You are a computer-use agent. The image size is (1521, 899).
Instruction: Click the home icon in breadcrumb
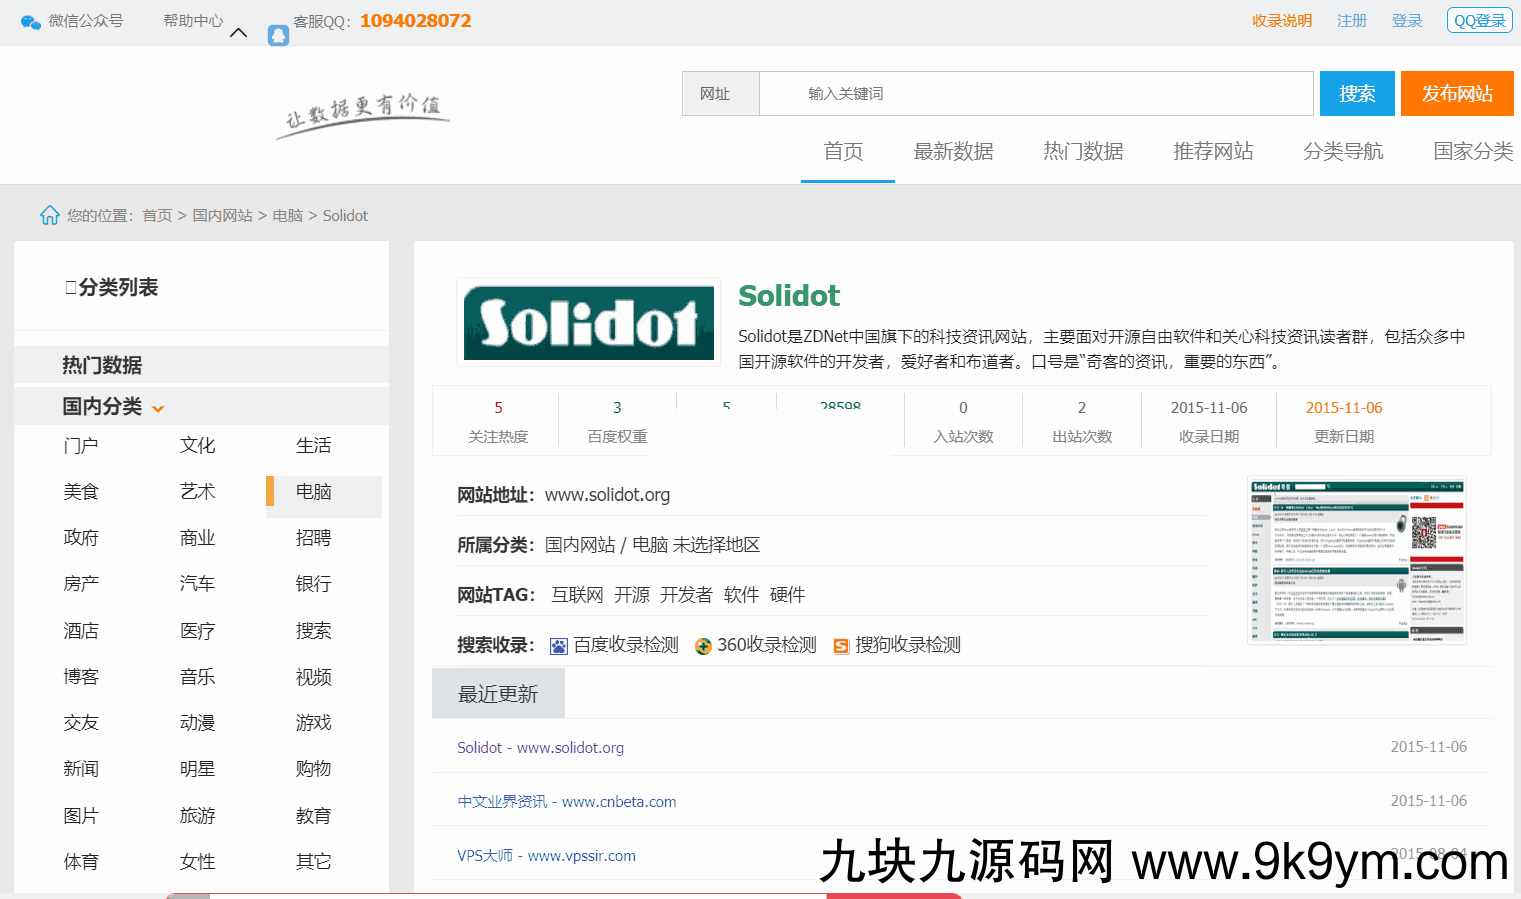click(x=49, y=215)
